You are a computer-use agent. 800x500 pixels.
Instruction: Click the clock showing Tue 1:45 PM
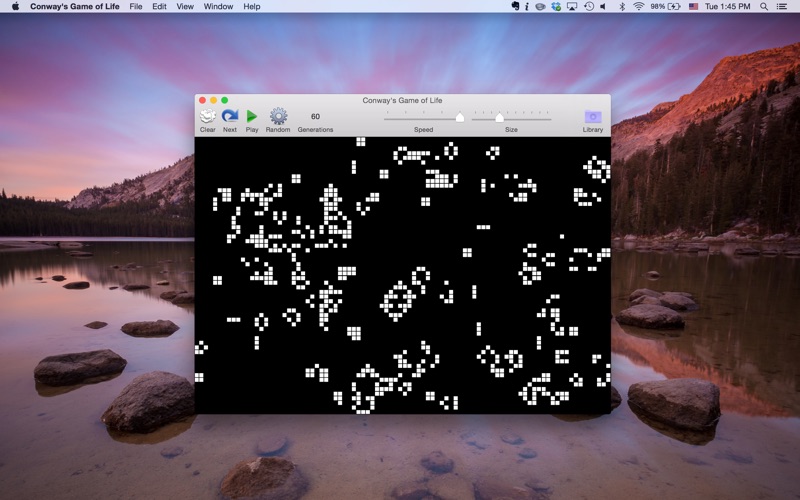728,6
